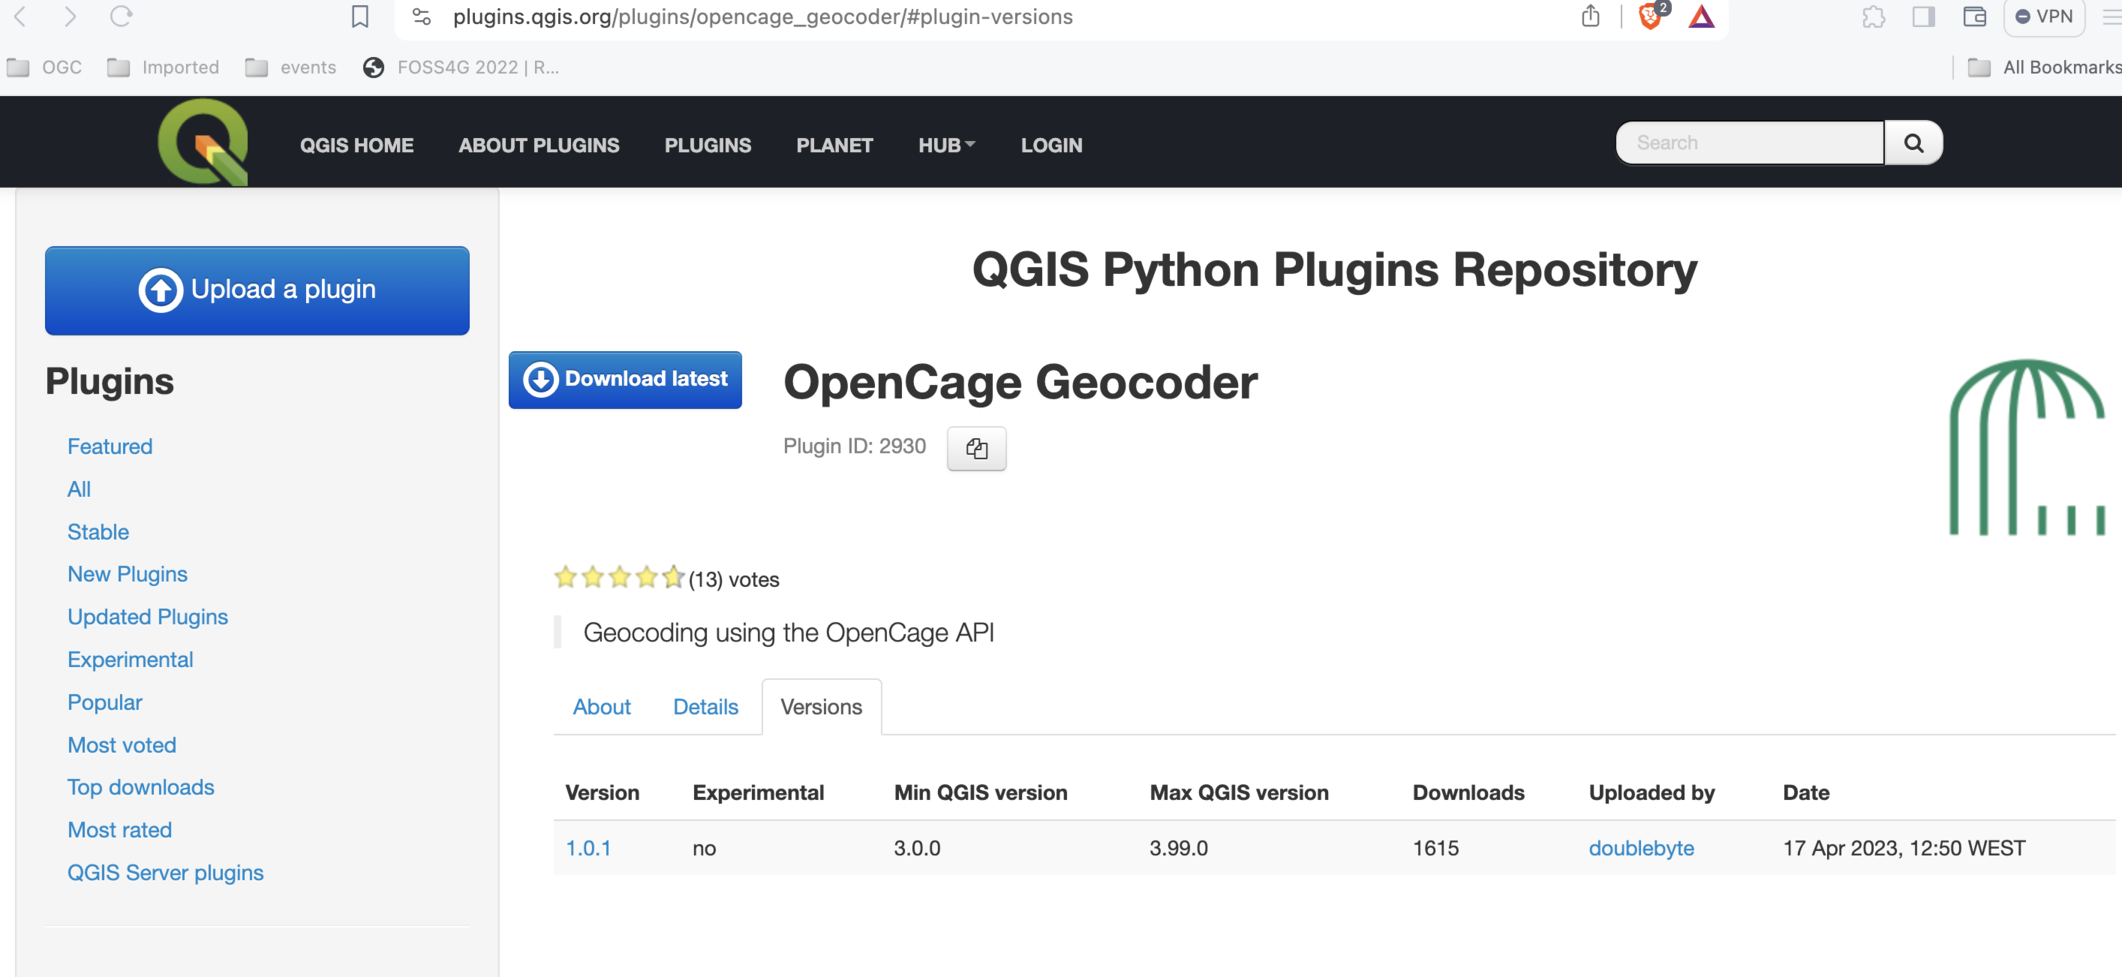The image size is (2122, 977).
Task: Open Brave Shields lion icon
Action: point(1651,15)
